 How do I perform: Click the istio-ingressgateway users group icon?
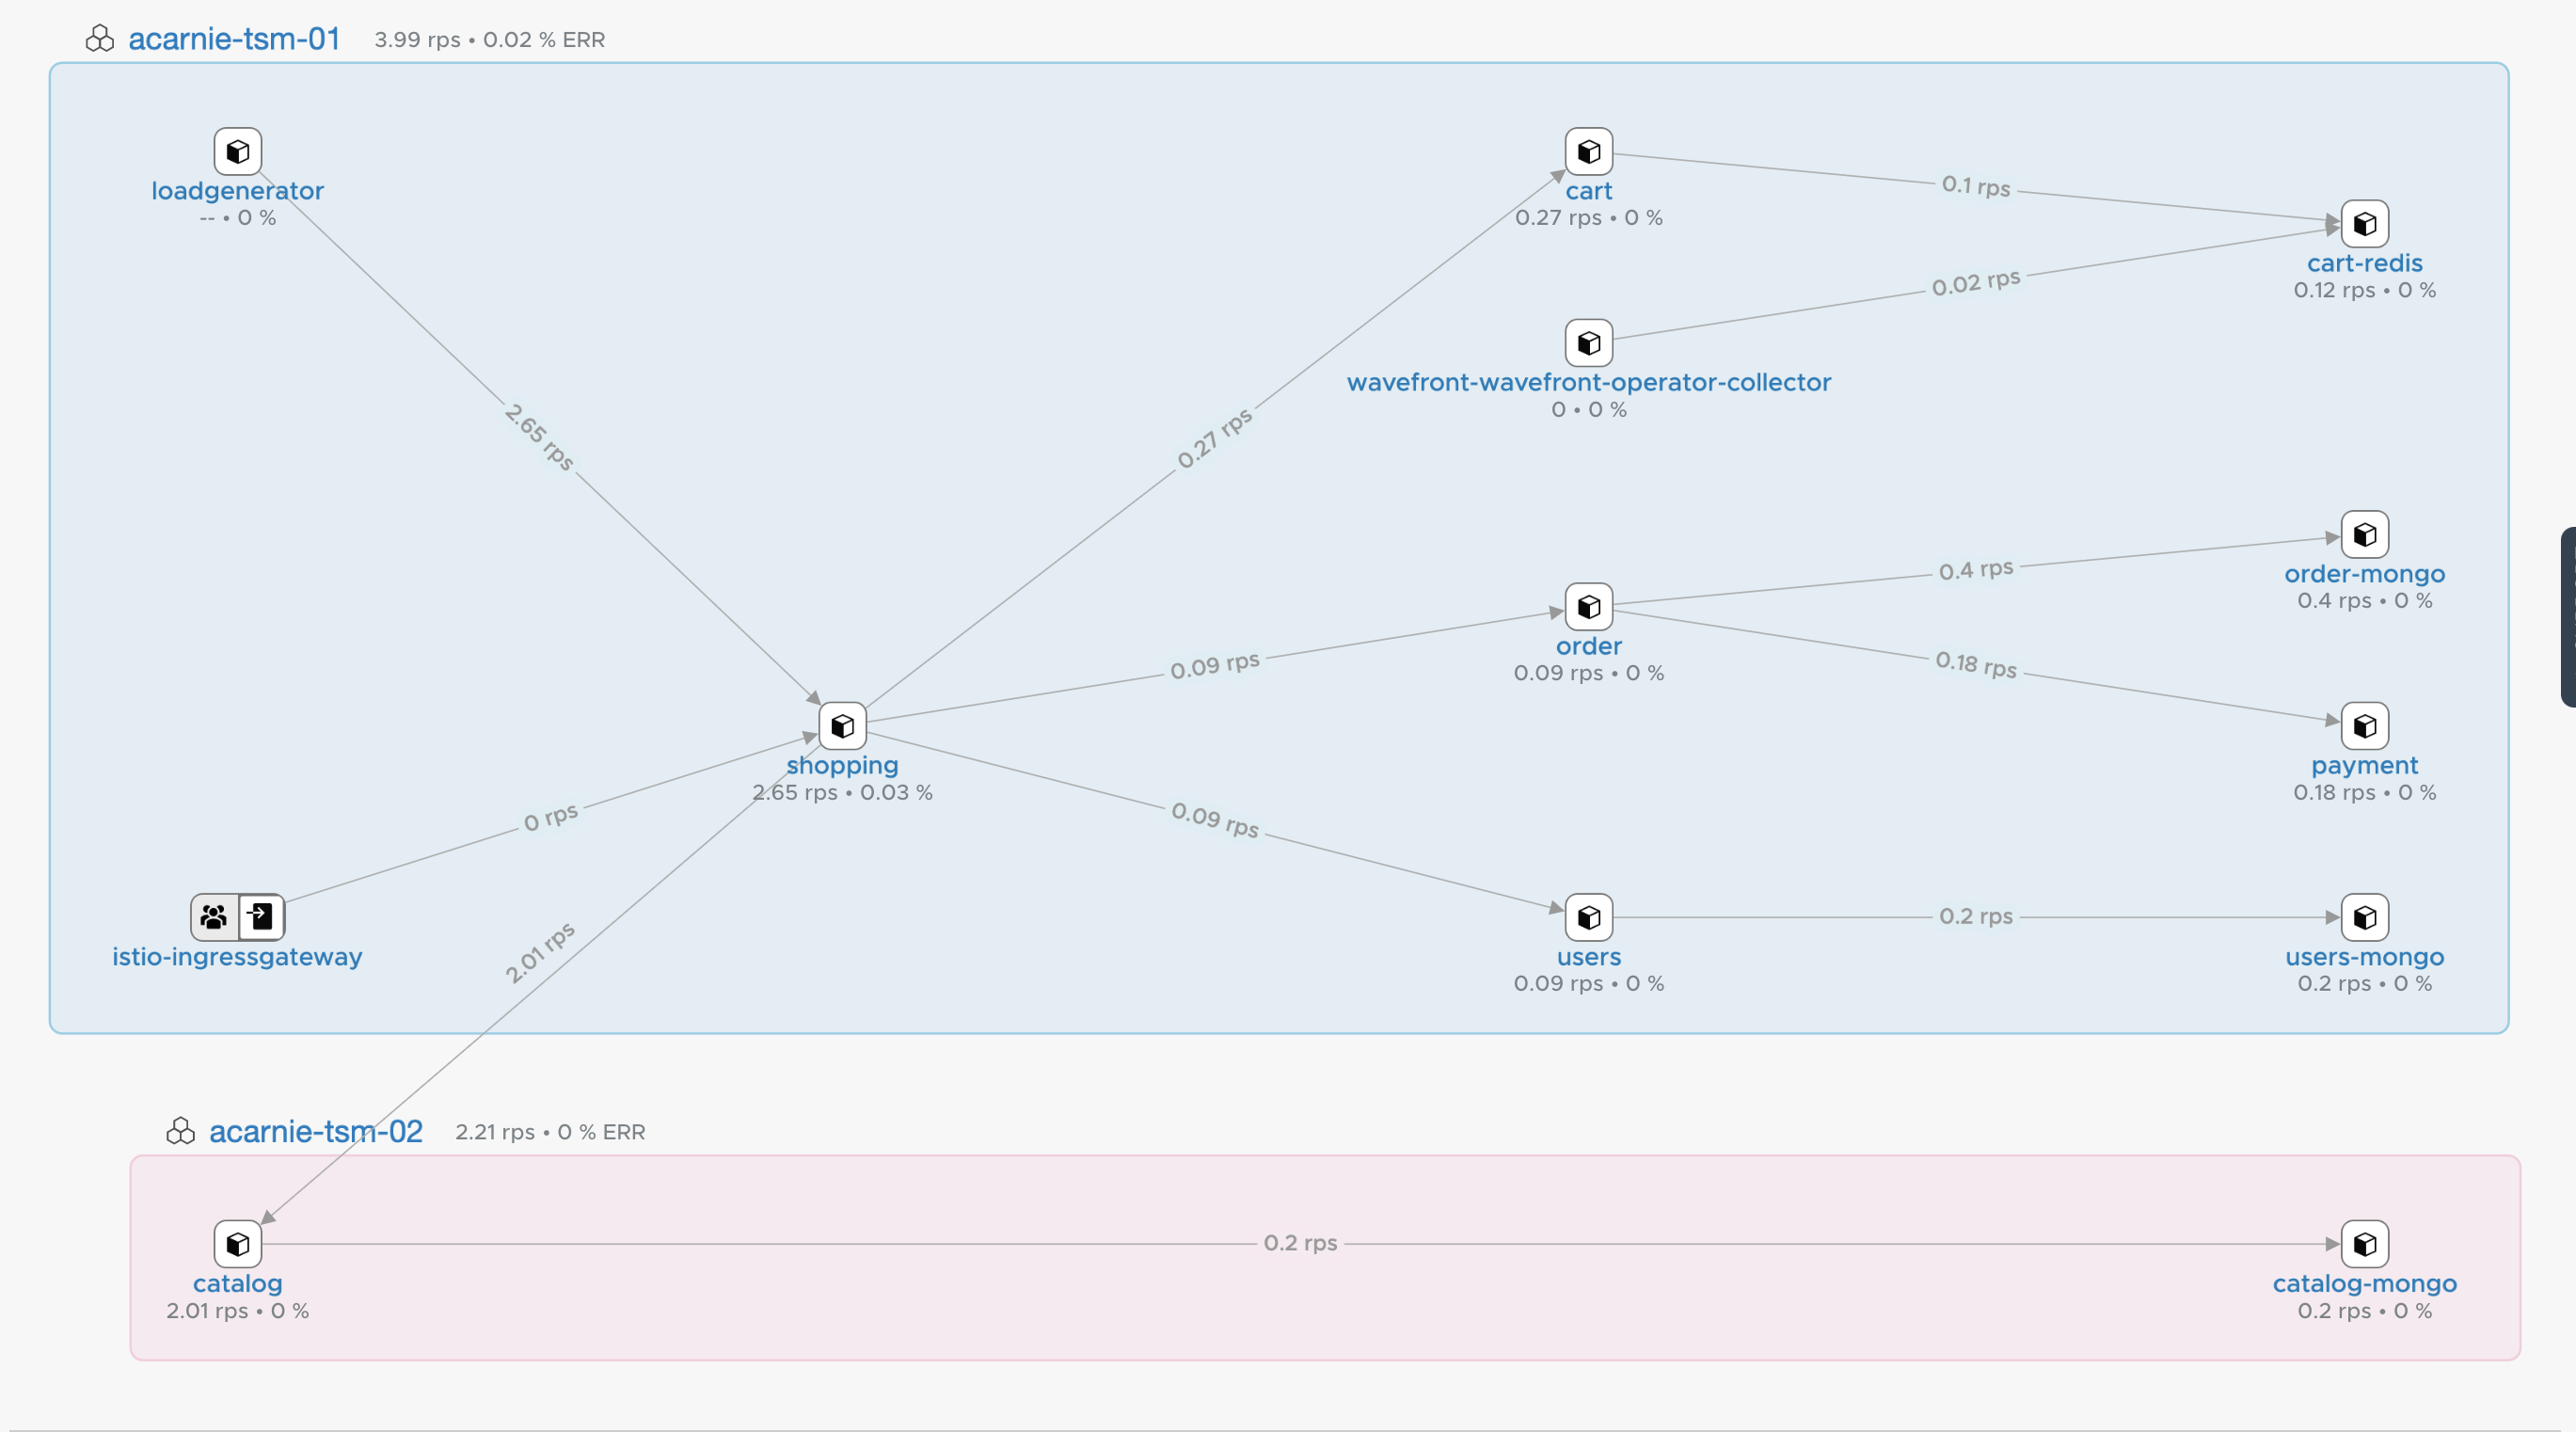coord(214,917)
